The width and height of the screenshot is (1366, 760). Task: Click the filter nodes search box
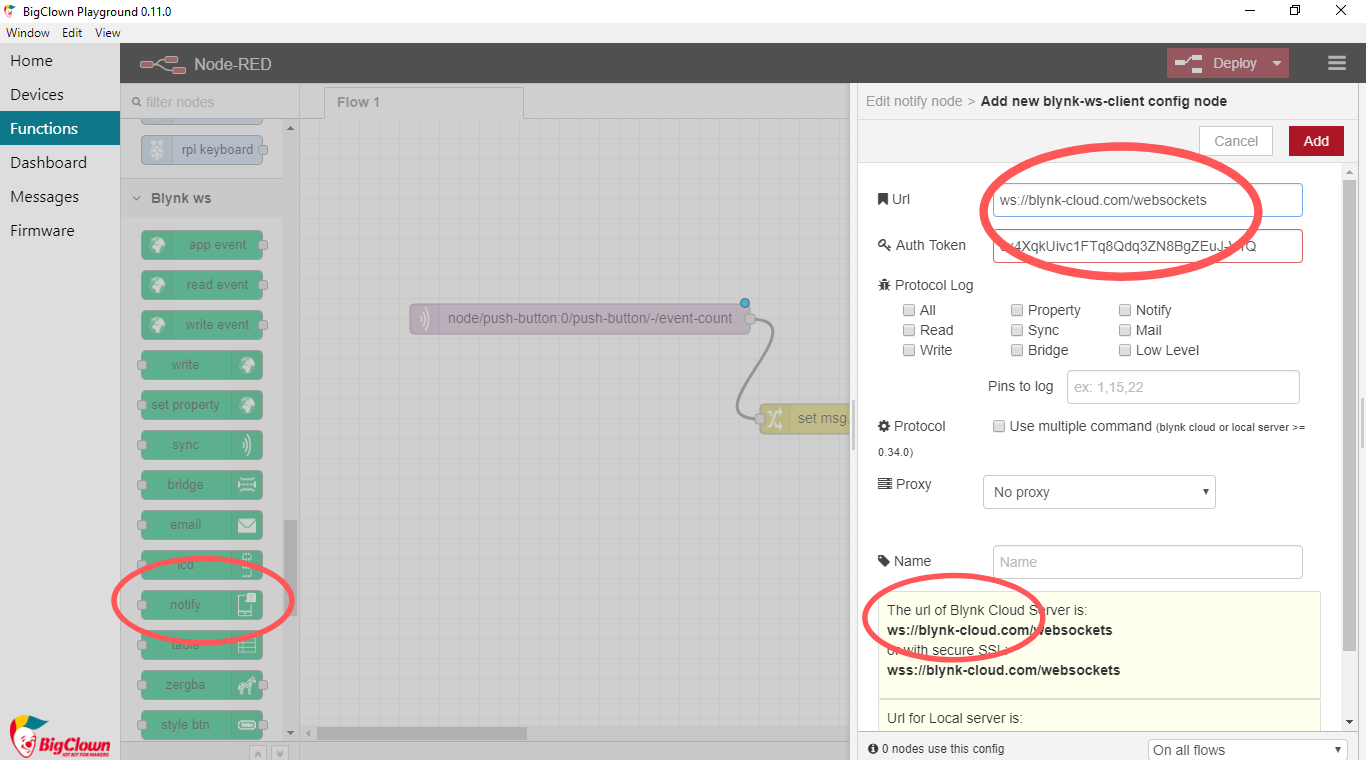point(210,102)
